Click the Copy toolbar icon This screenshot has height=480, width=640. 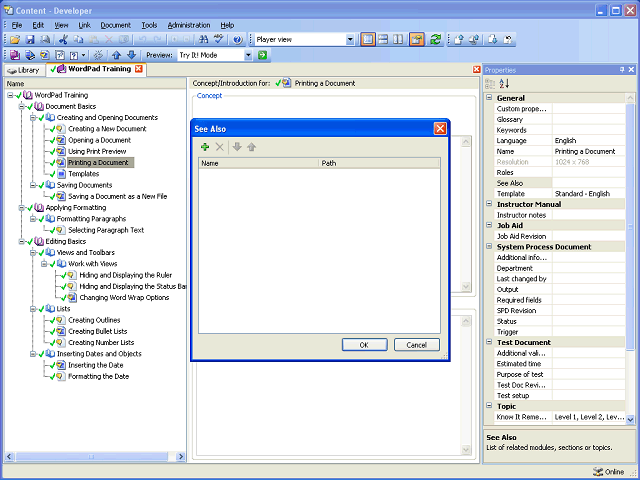click(x=78, y=40)
